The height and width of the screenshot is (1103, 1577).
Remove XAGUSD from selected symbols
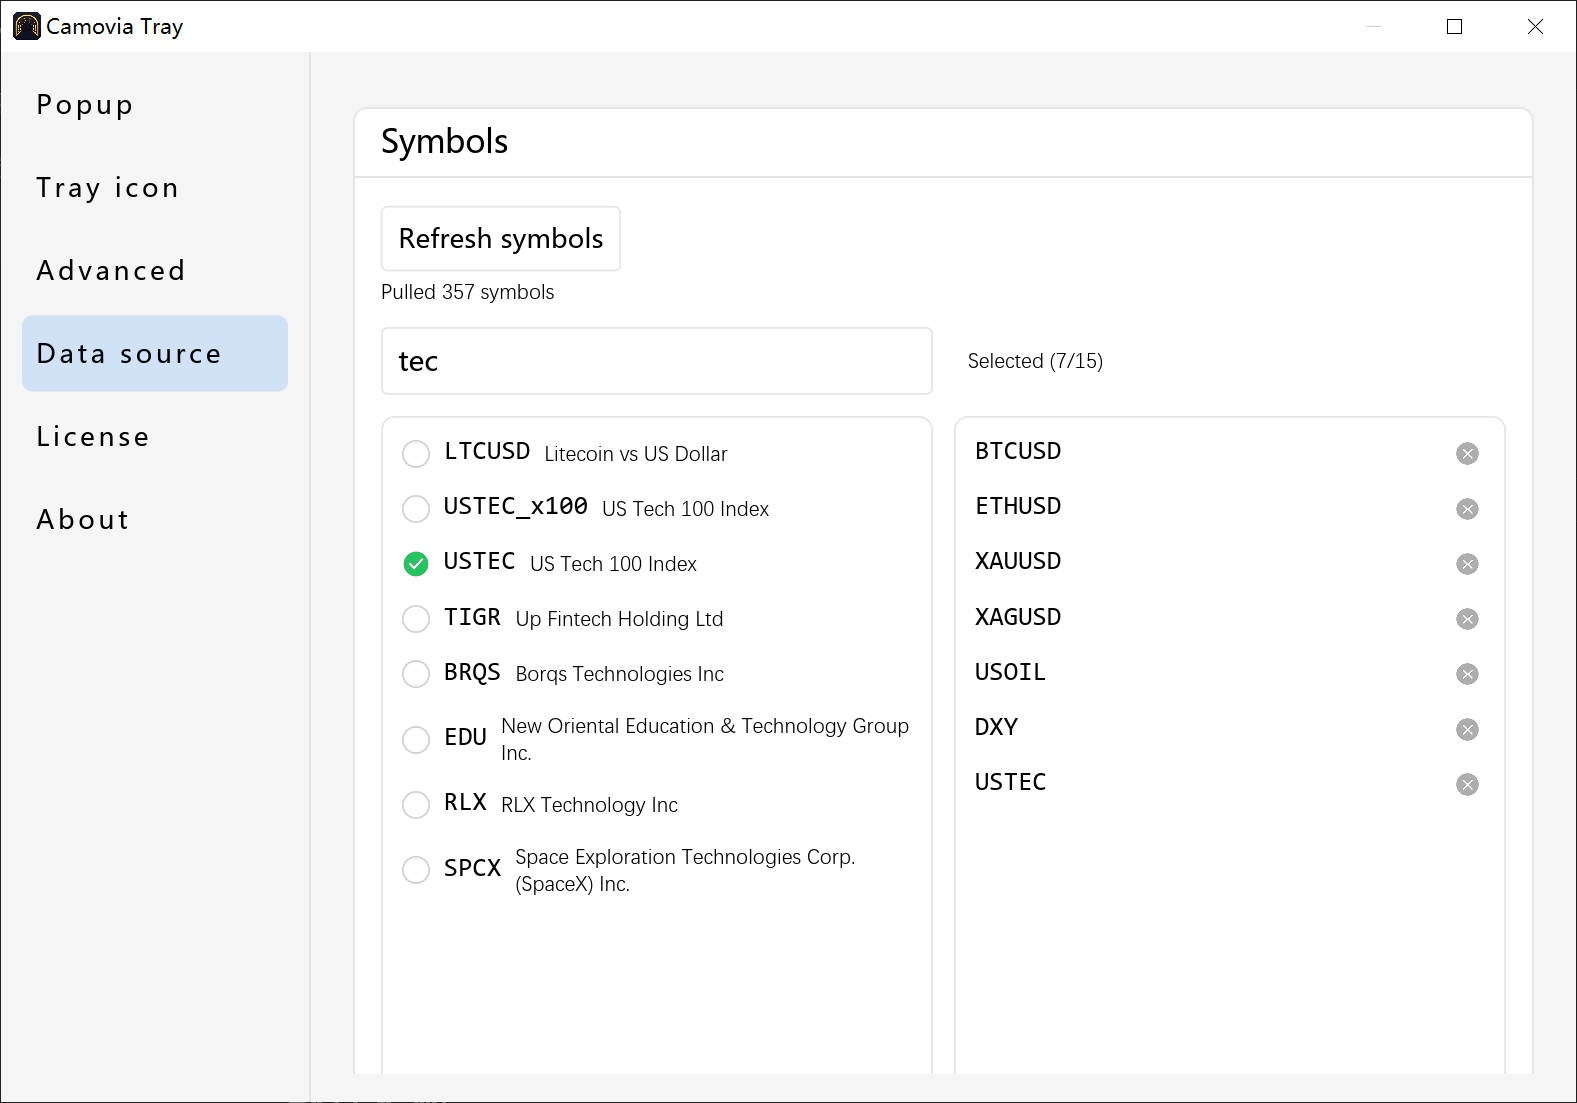pyautogui.click(x=1467, y=619)
